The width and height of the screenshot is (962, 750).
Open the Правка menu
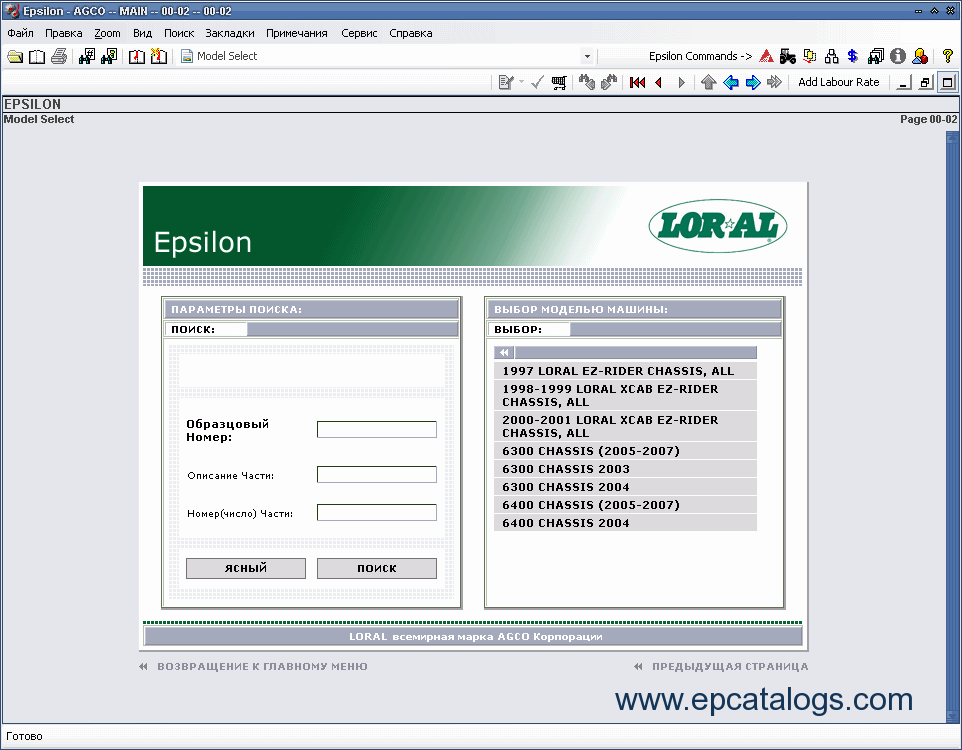(x=63, y=33)
